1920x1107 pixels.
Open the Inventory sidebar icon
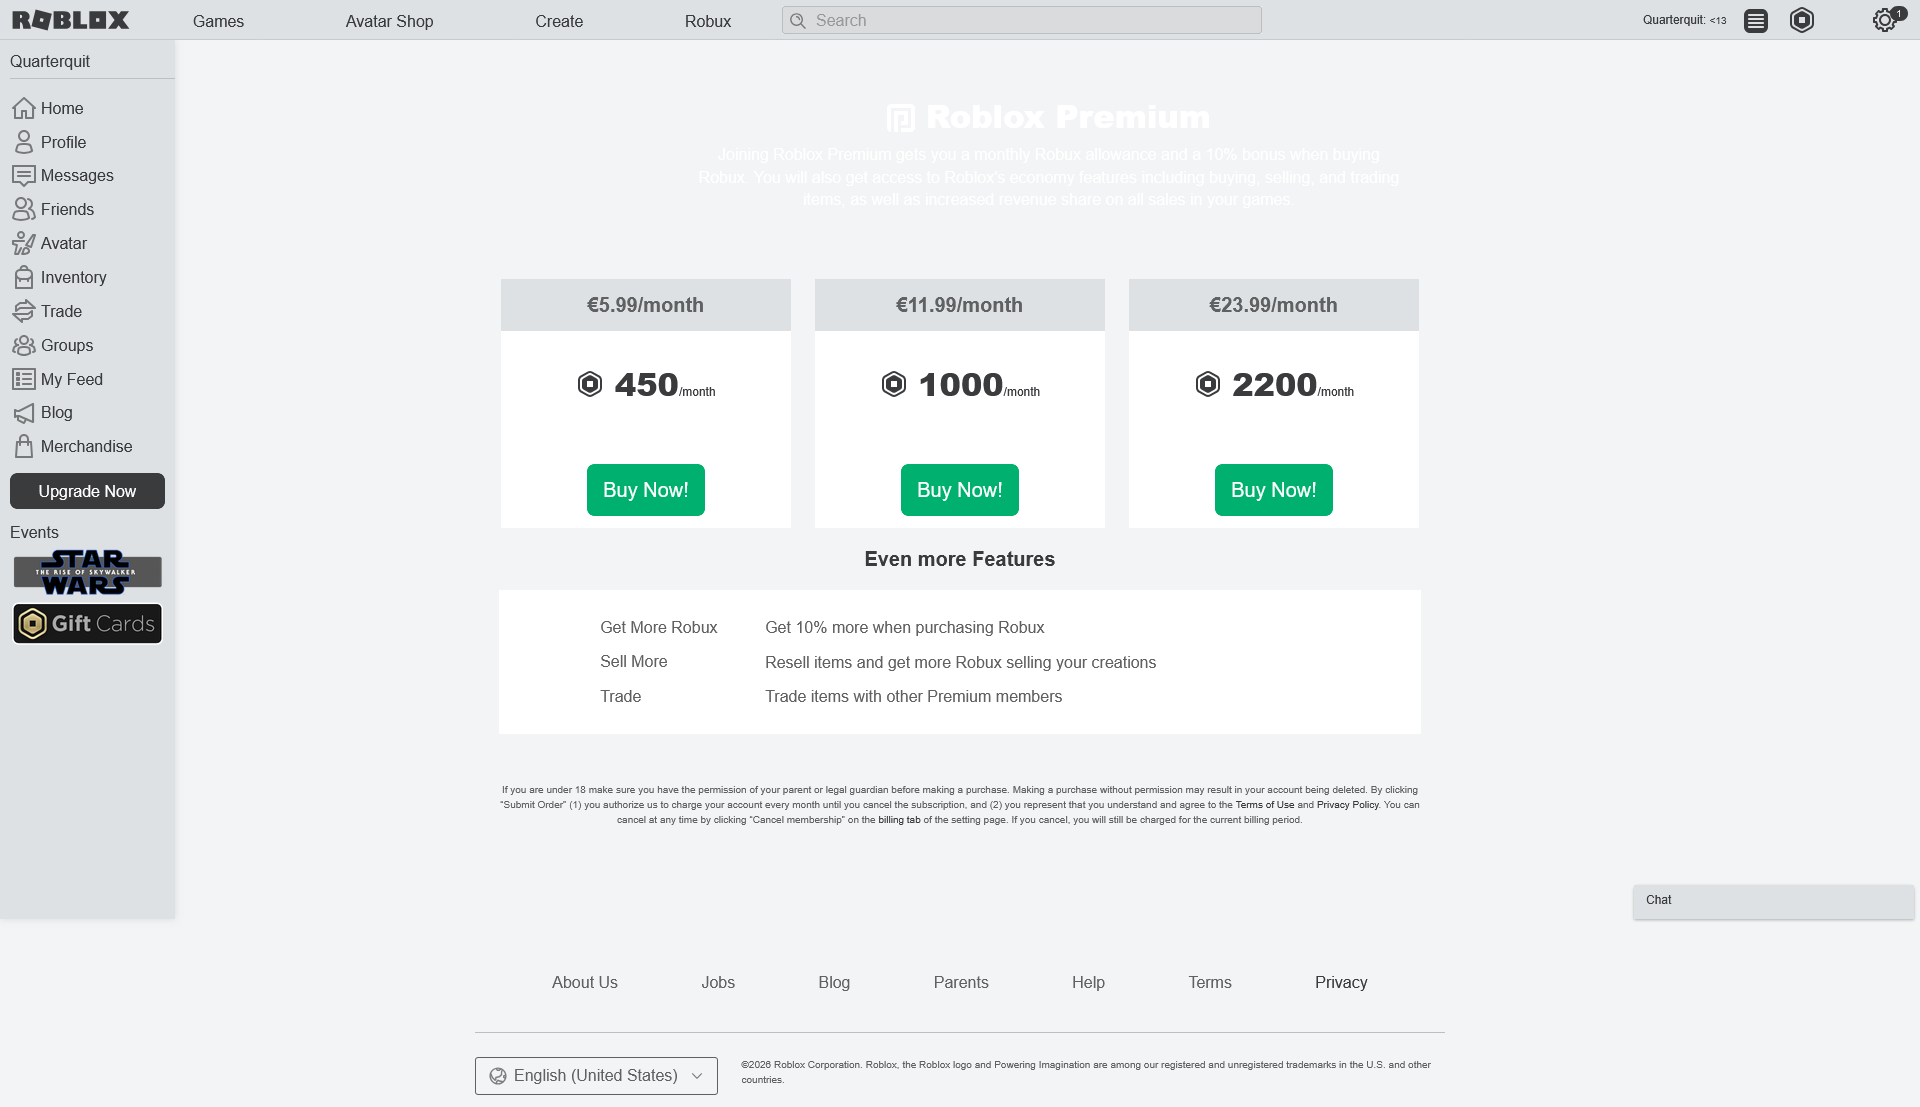(x=24, y=277)
